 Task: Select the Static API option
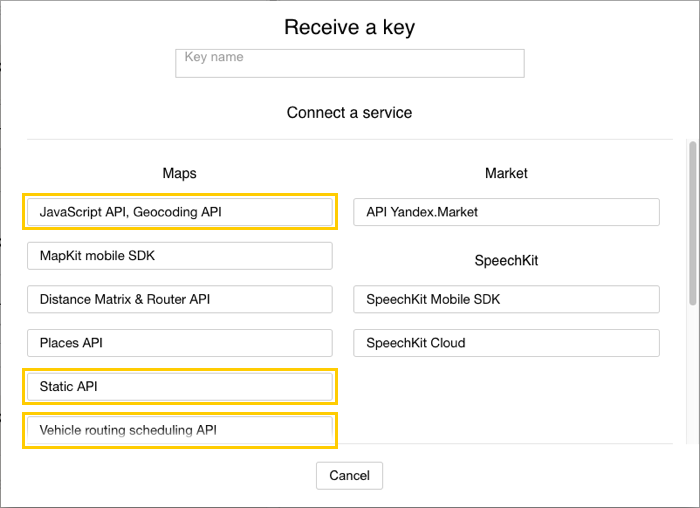coord(180,386)
